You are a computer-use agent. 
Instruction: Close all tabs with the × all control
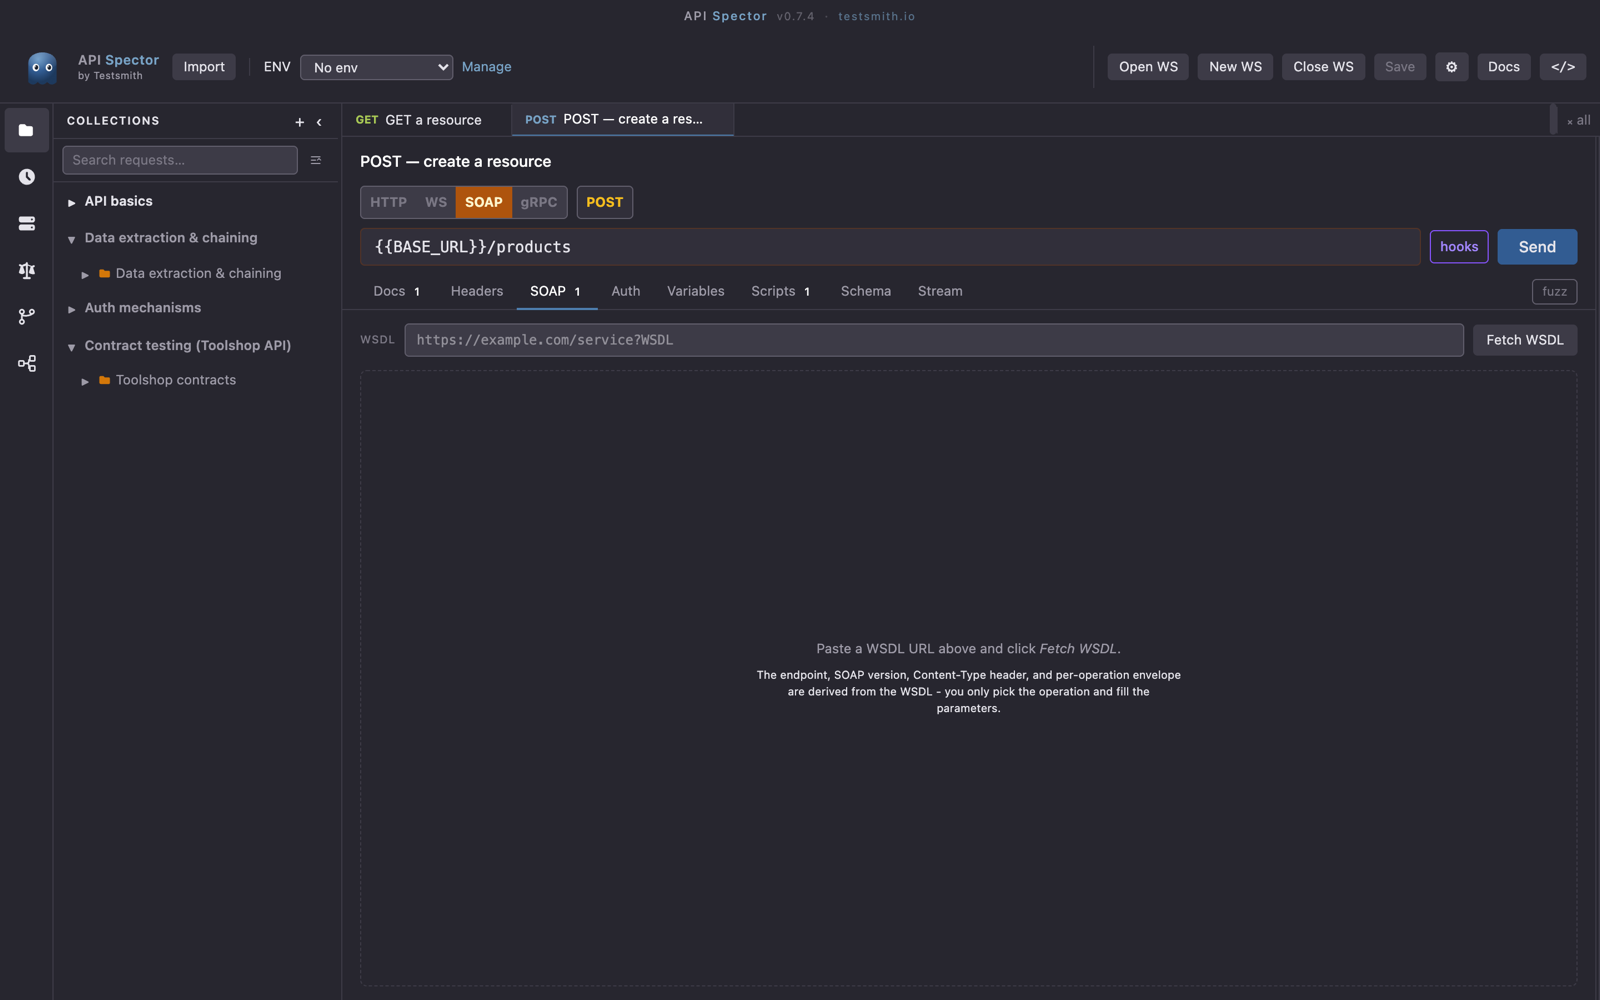point(1578,120)
